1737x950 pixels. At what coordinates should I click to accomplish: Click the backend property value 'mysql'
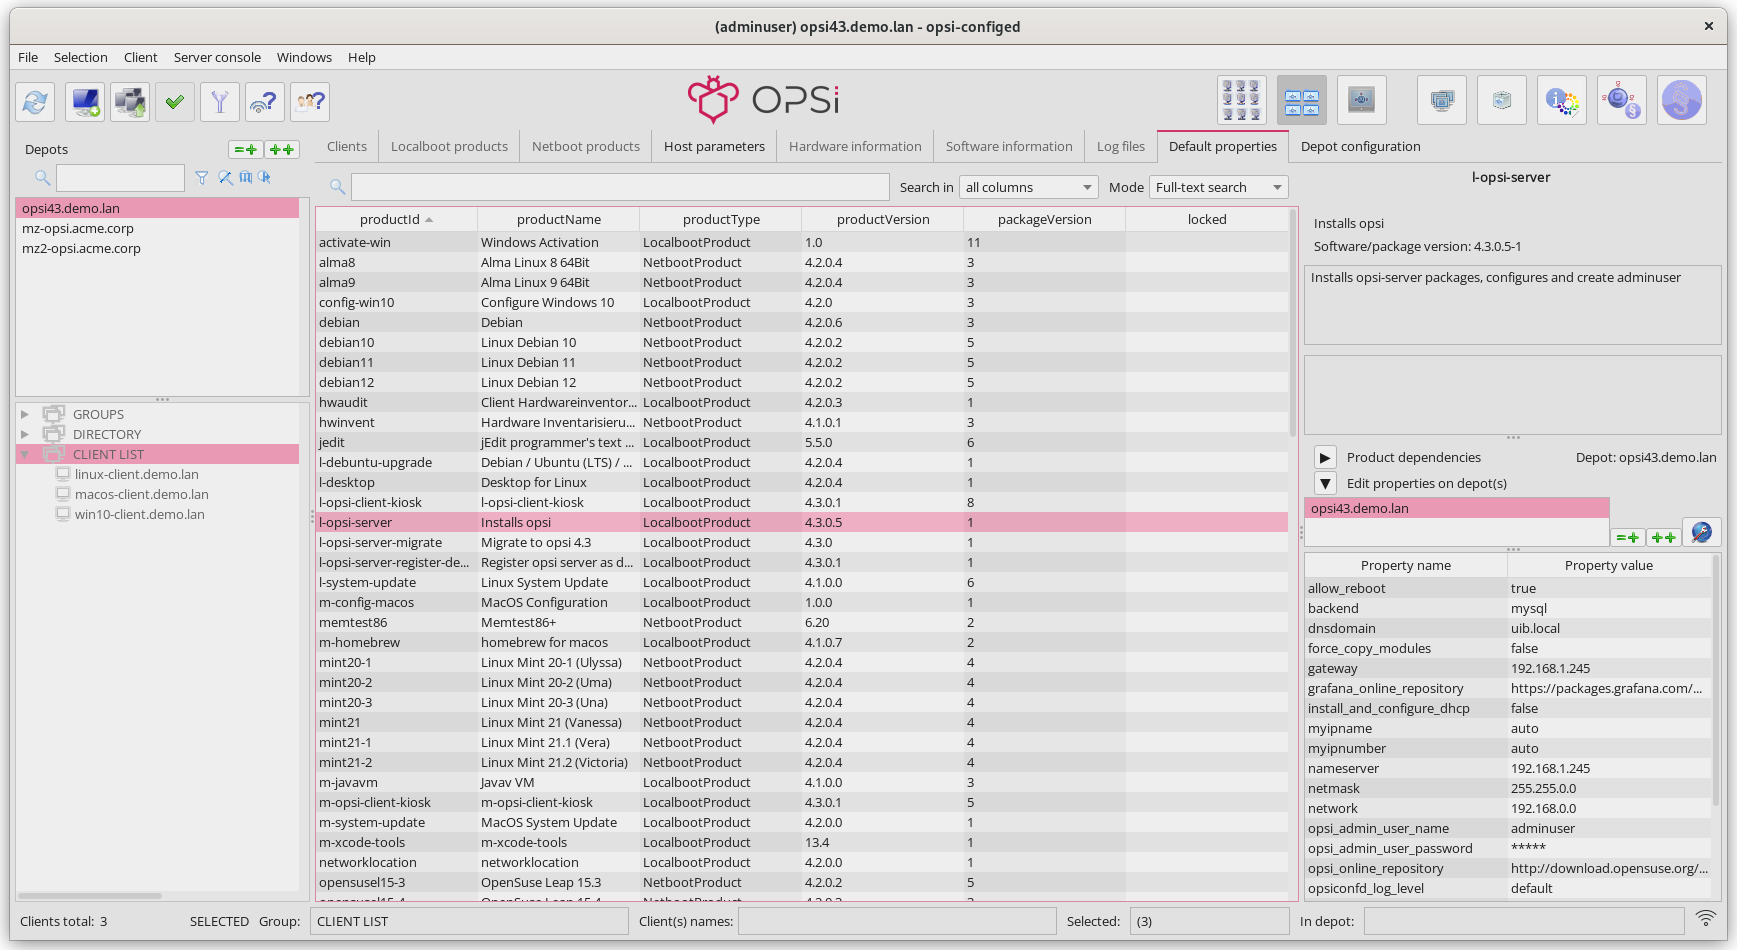pos(1609,608)
